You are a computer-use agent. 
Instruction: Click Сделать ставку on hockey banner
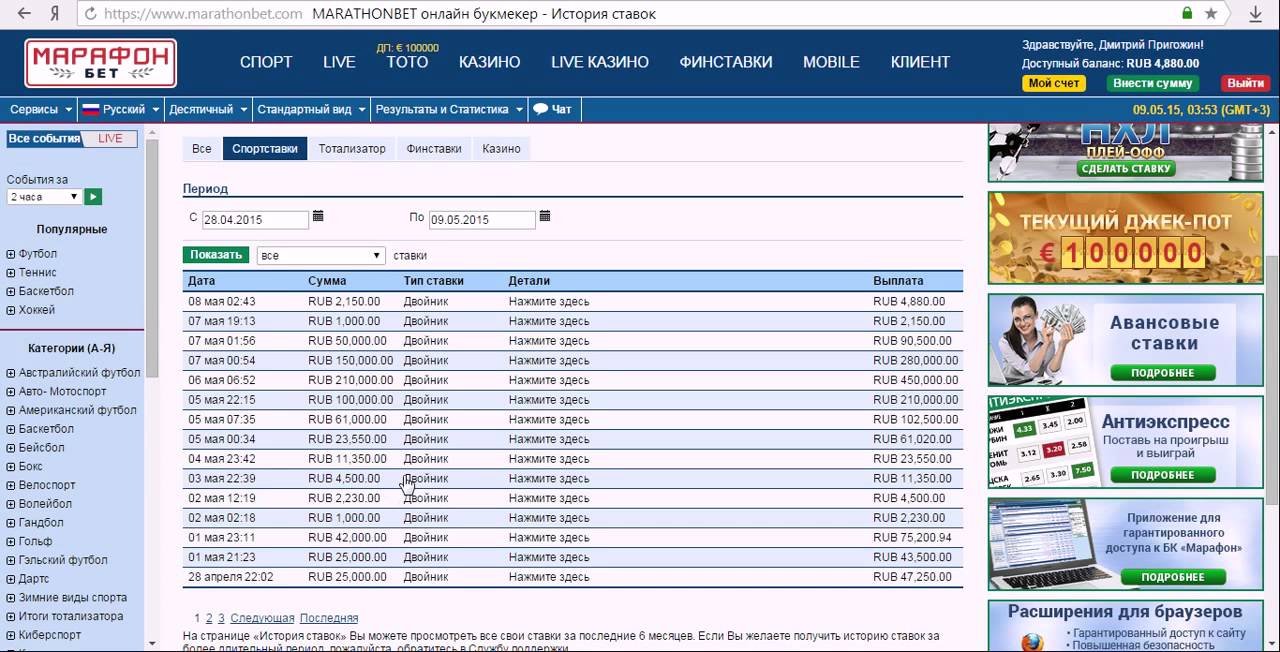tap(1126, 169)
